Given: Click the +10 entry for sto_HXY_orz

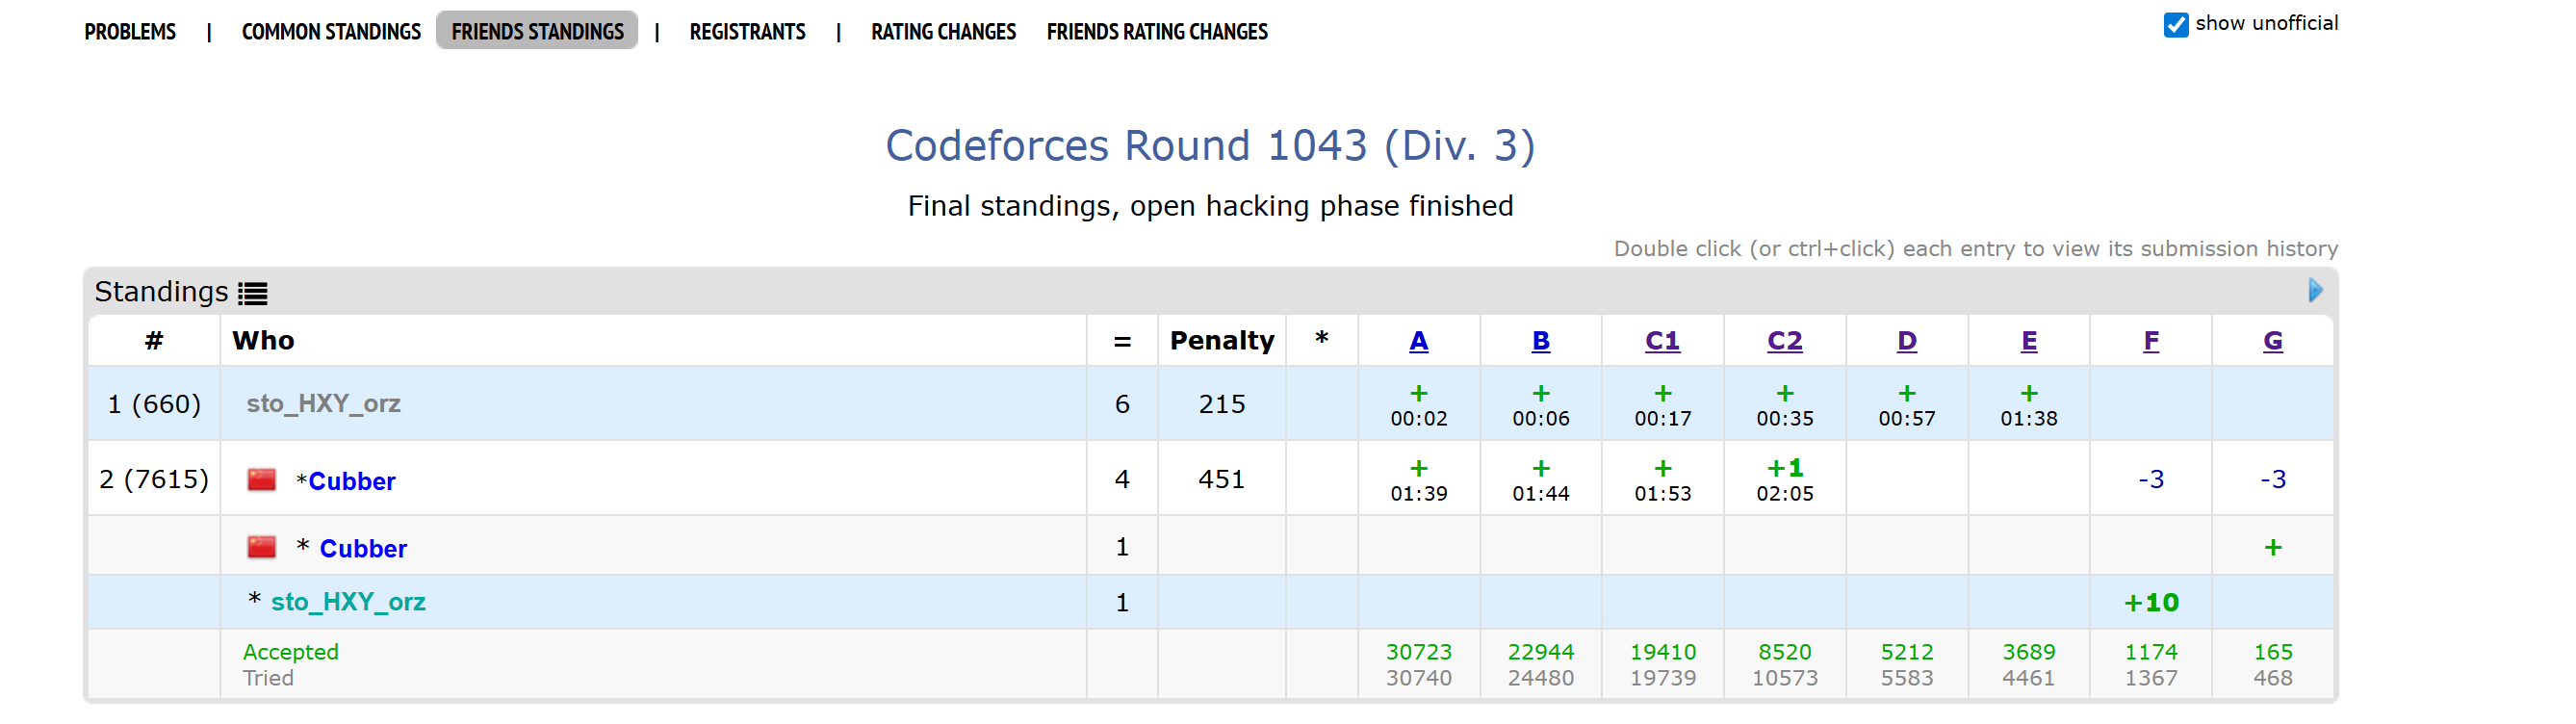Looking at the screenshot, I should [2150, 603].
